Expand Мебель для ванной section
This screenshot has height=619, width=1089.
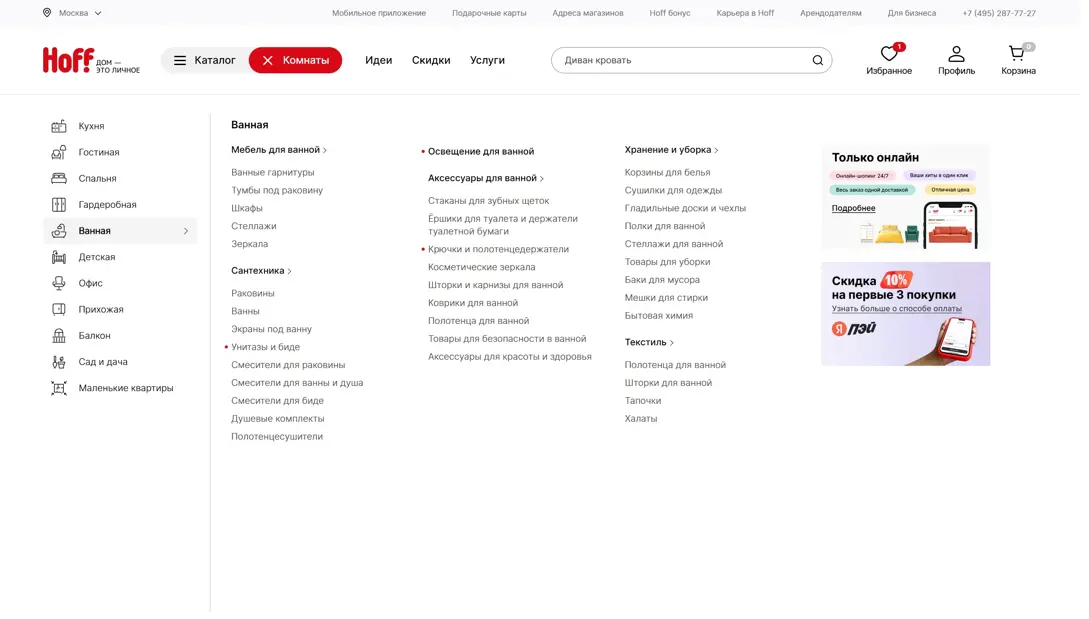click(x=279, y=150)
